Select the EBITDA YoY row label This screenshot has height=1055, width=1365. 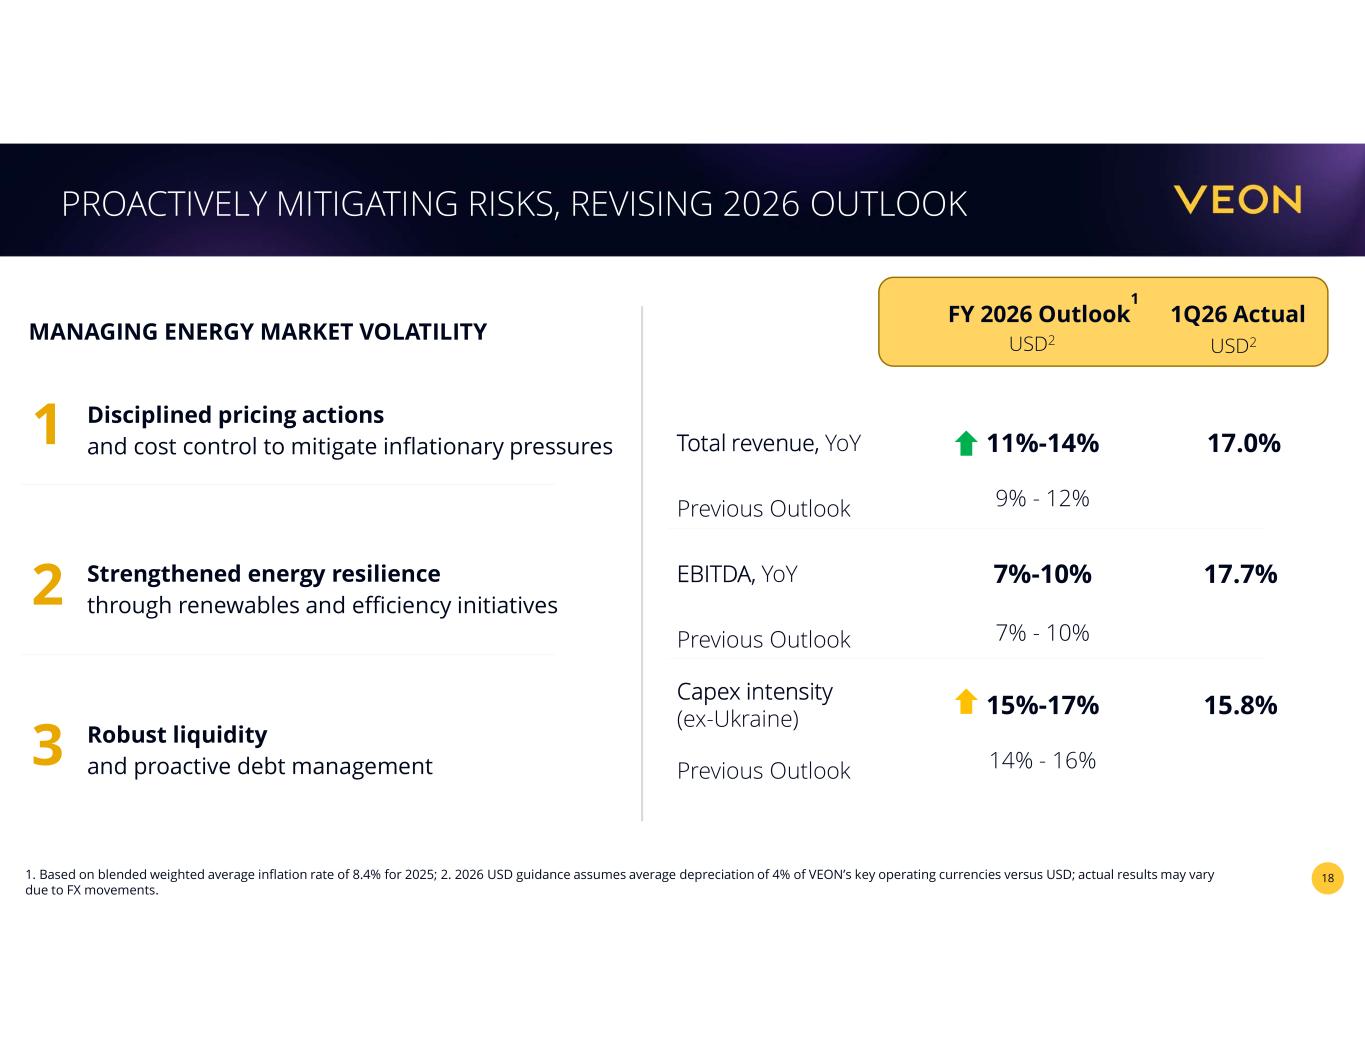[x=737, y=574]
